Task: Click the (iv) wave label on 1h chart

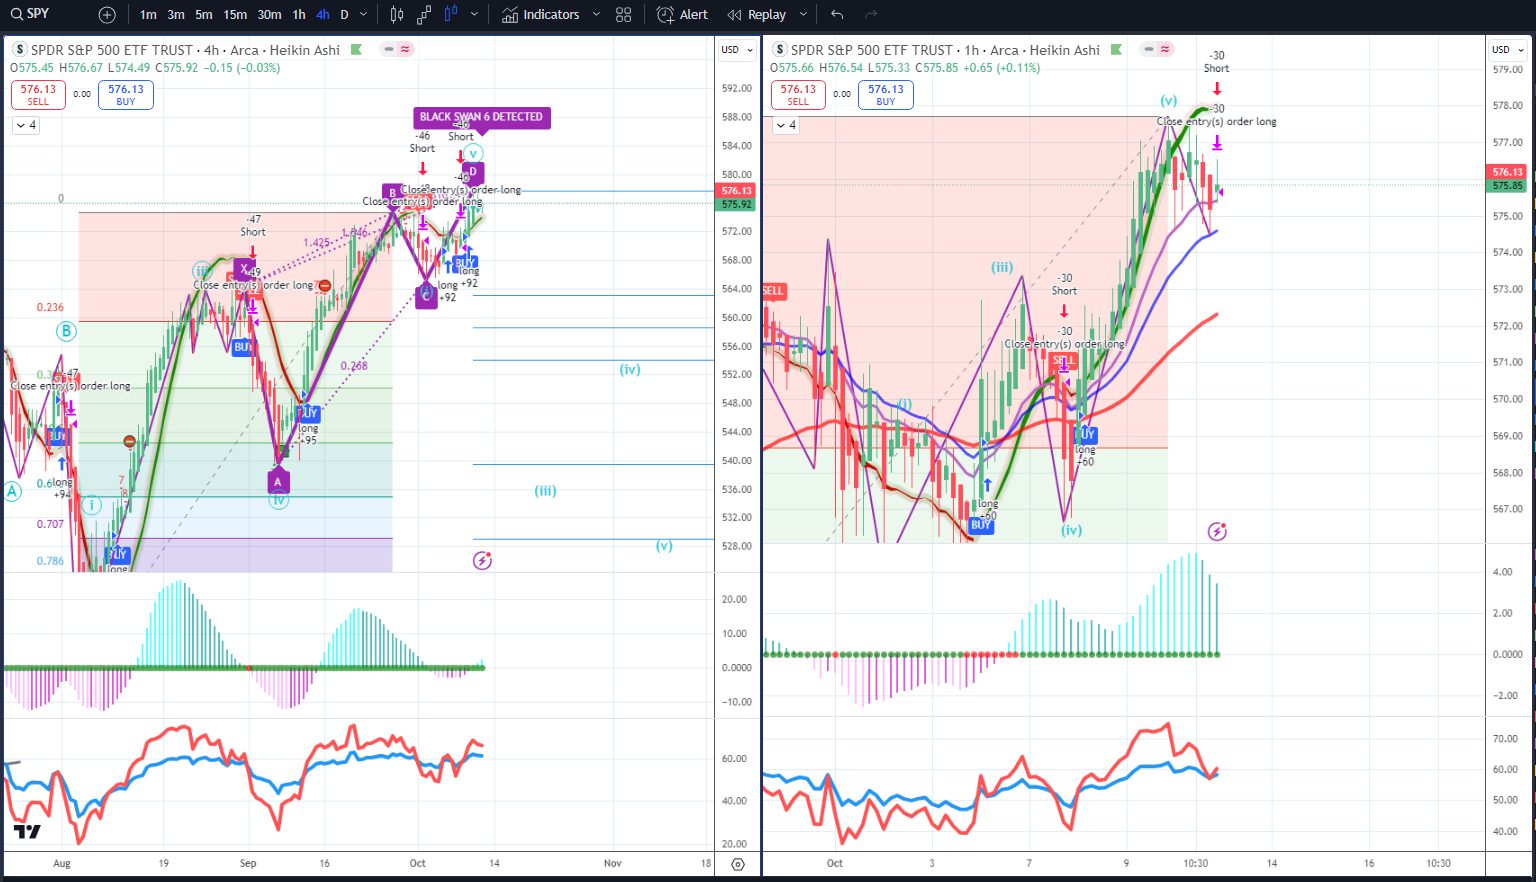Action: tap(1071, 530)
